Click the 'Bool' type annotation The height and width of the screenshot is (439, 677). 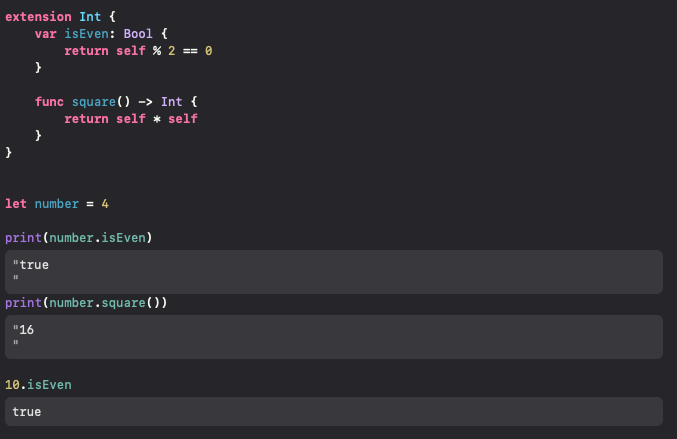pos(138,34)
